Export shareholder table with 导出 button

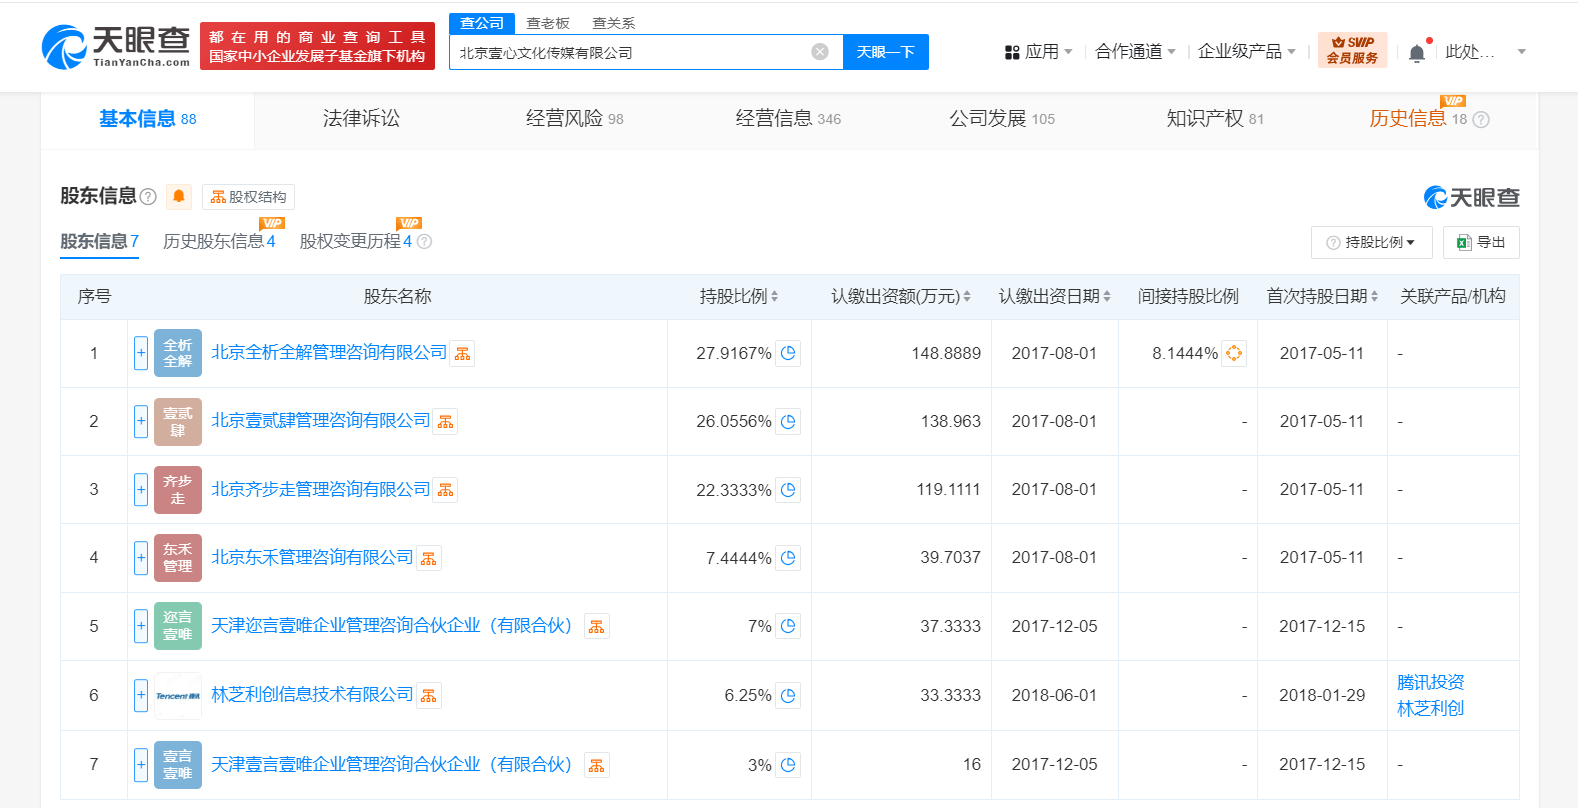pos(1481,243)
